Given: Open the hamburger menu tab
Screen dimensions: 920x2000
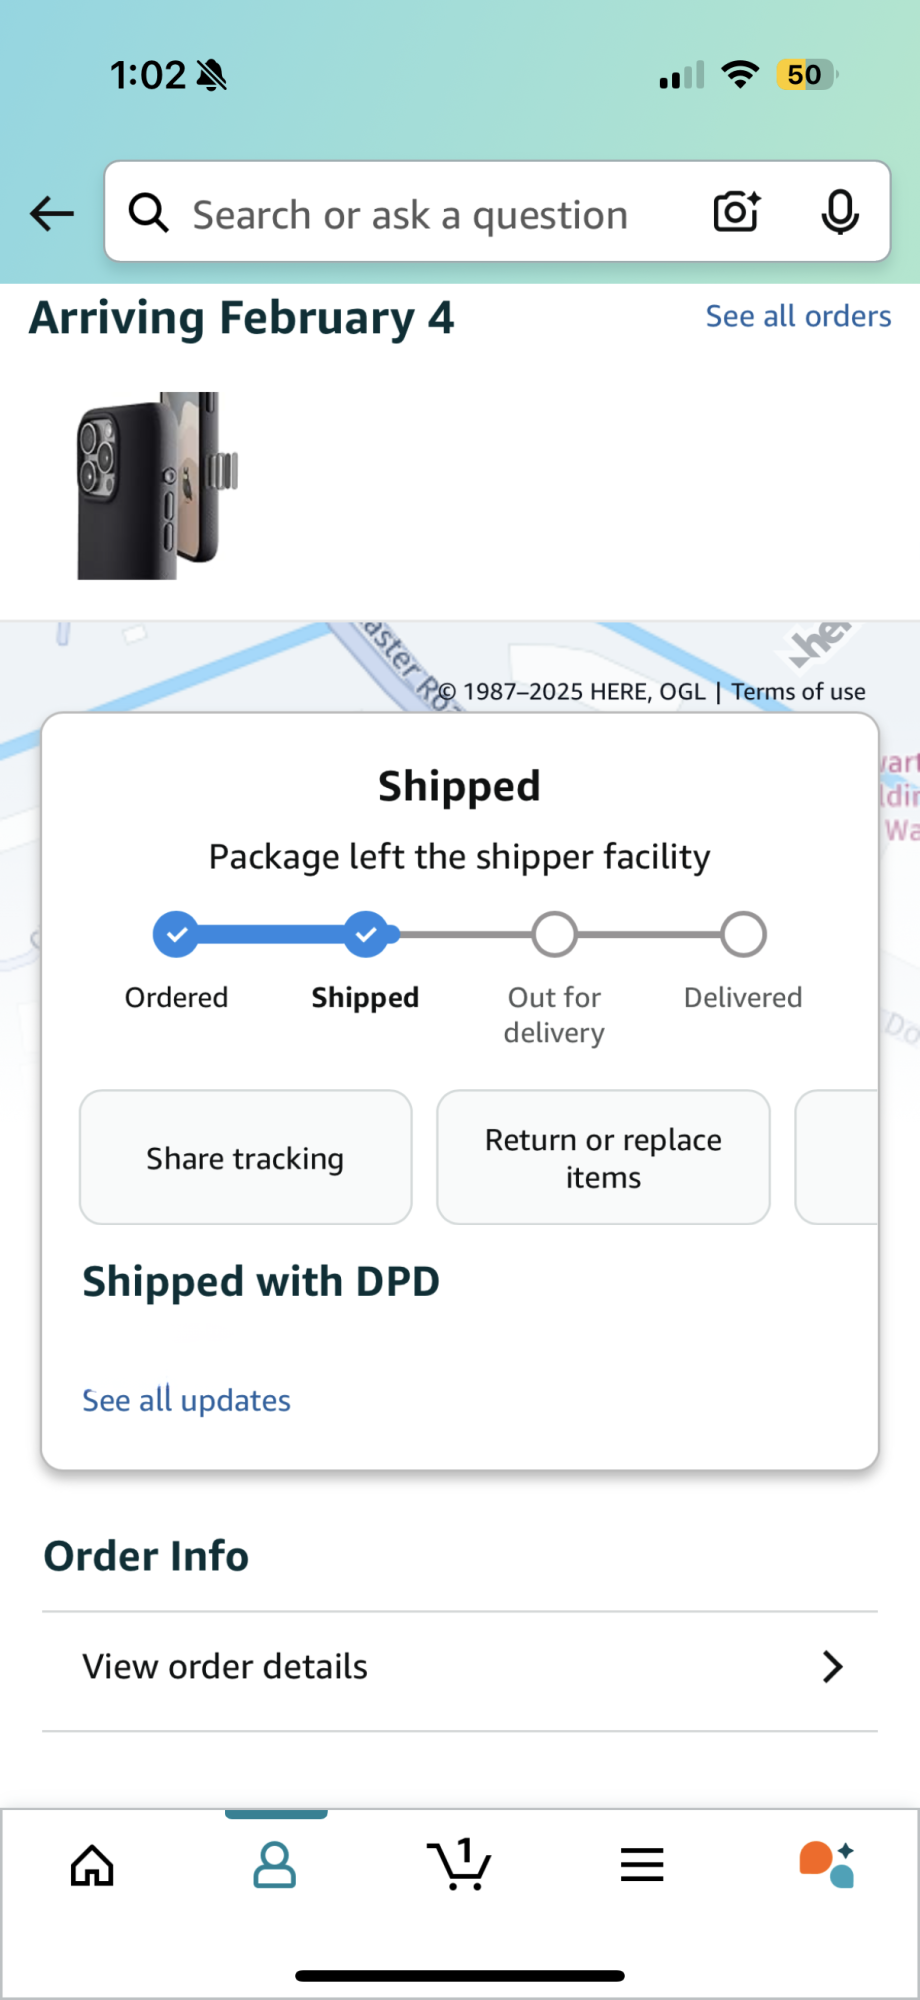Looking at the screenshot, I should [642, 1865].
